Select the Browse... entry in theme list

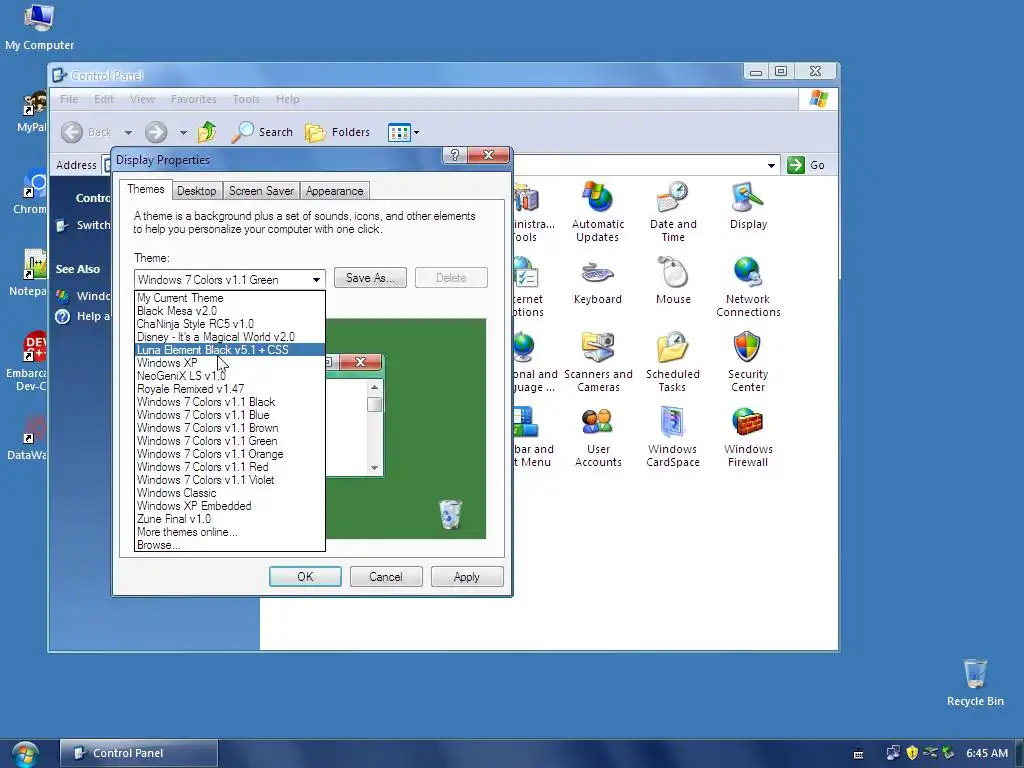[229, 545]
